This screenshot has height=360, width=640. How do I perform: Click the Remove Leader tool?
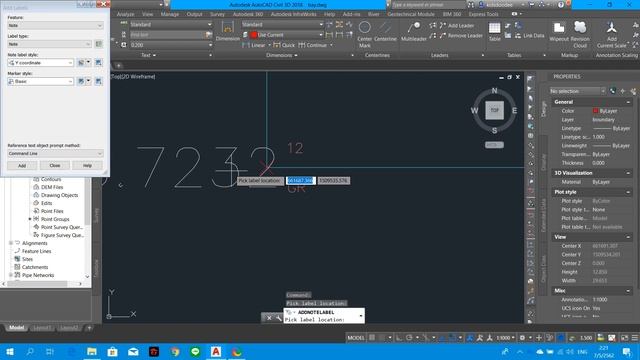click(461, 36)
